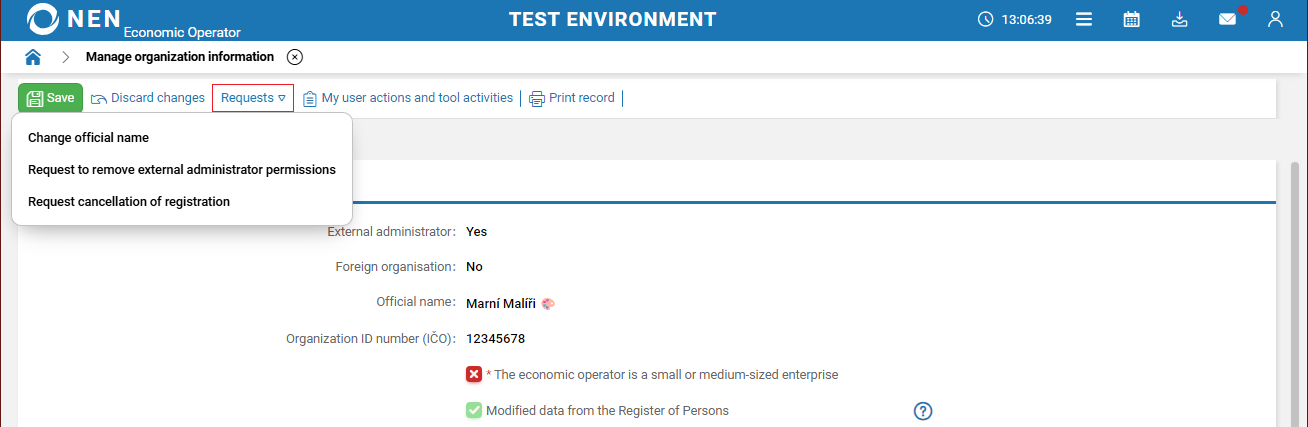Open the hamburger main menu

(1084, 19)
